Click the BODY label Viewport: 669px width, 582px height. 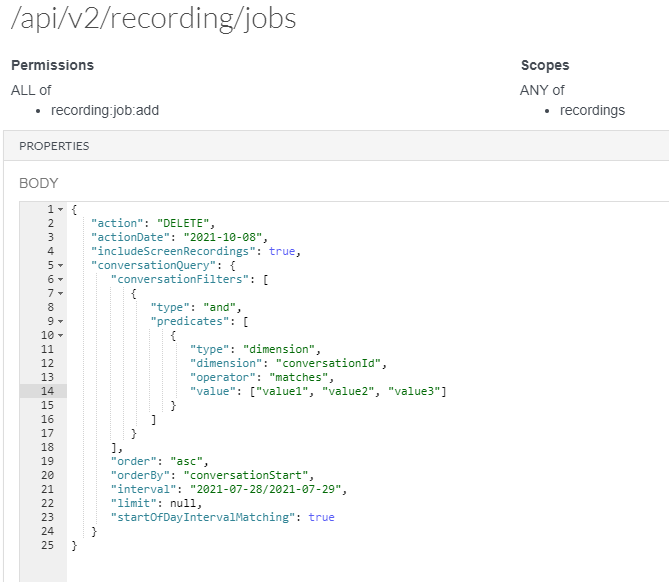39,183
